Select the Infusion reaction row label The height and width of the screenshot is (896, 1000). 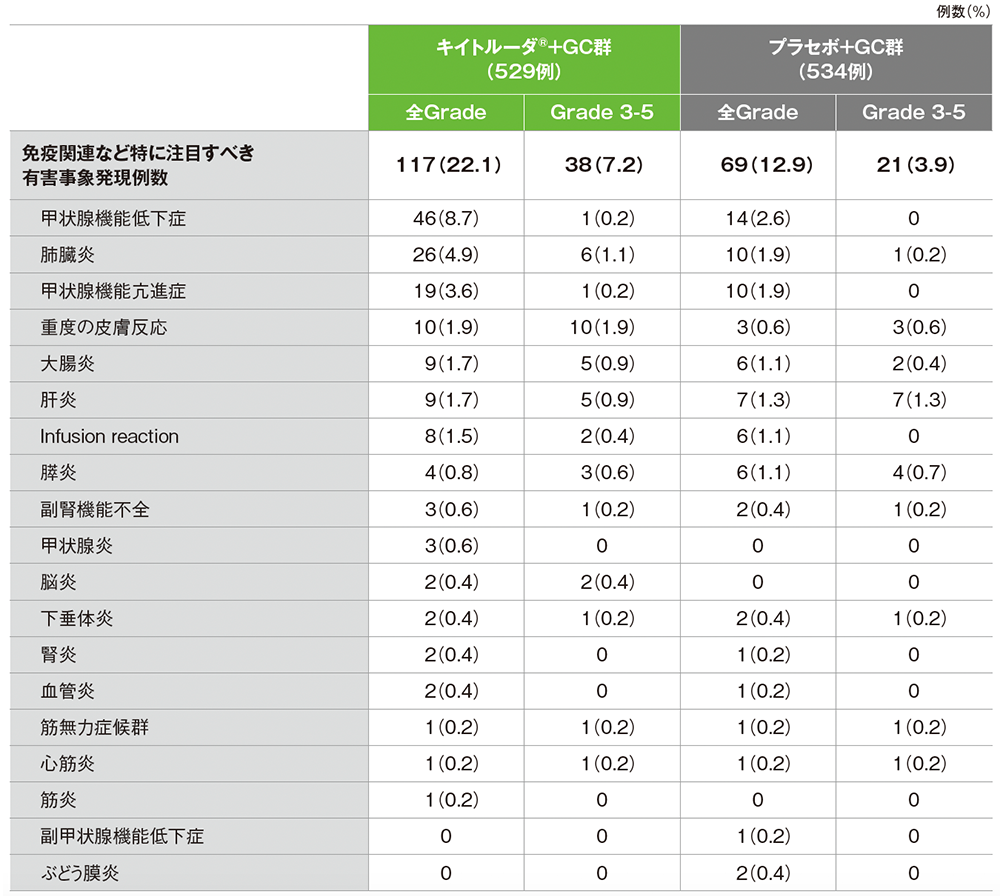pyautogui.click(x=109, y=436)
